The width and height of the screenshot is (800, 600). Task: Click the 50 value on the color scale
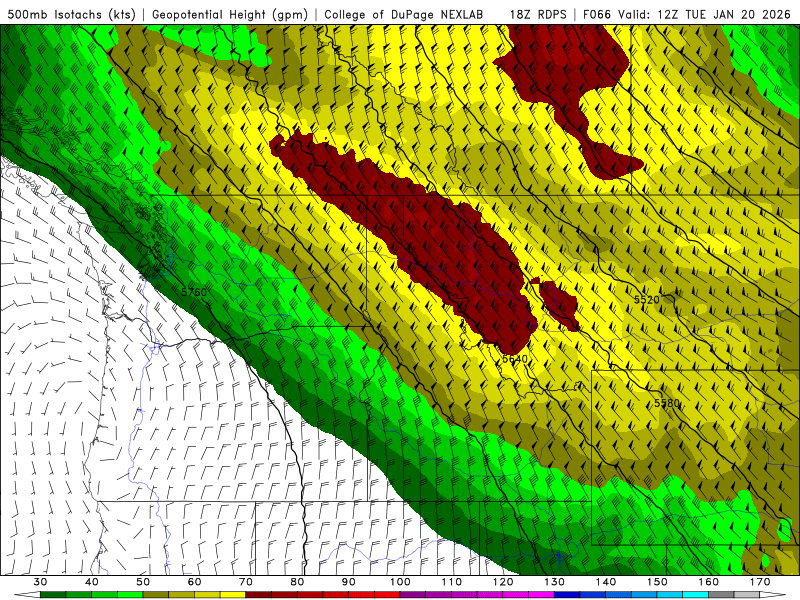click(x=143, y=582)
